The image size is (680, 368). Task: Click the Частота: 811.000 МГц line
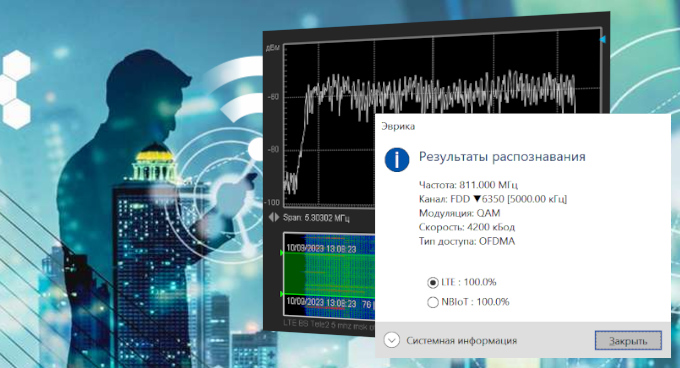468,185
